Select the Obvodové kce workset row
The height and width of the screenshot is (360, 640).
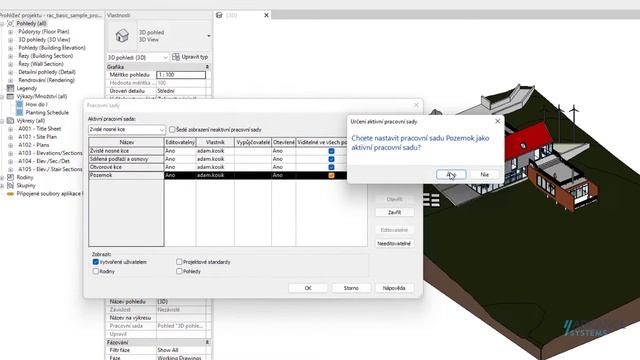coord(126,167)
